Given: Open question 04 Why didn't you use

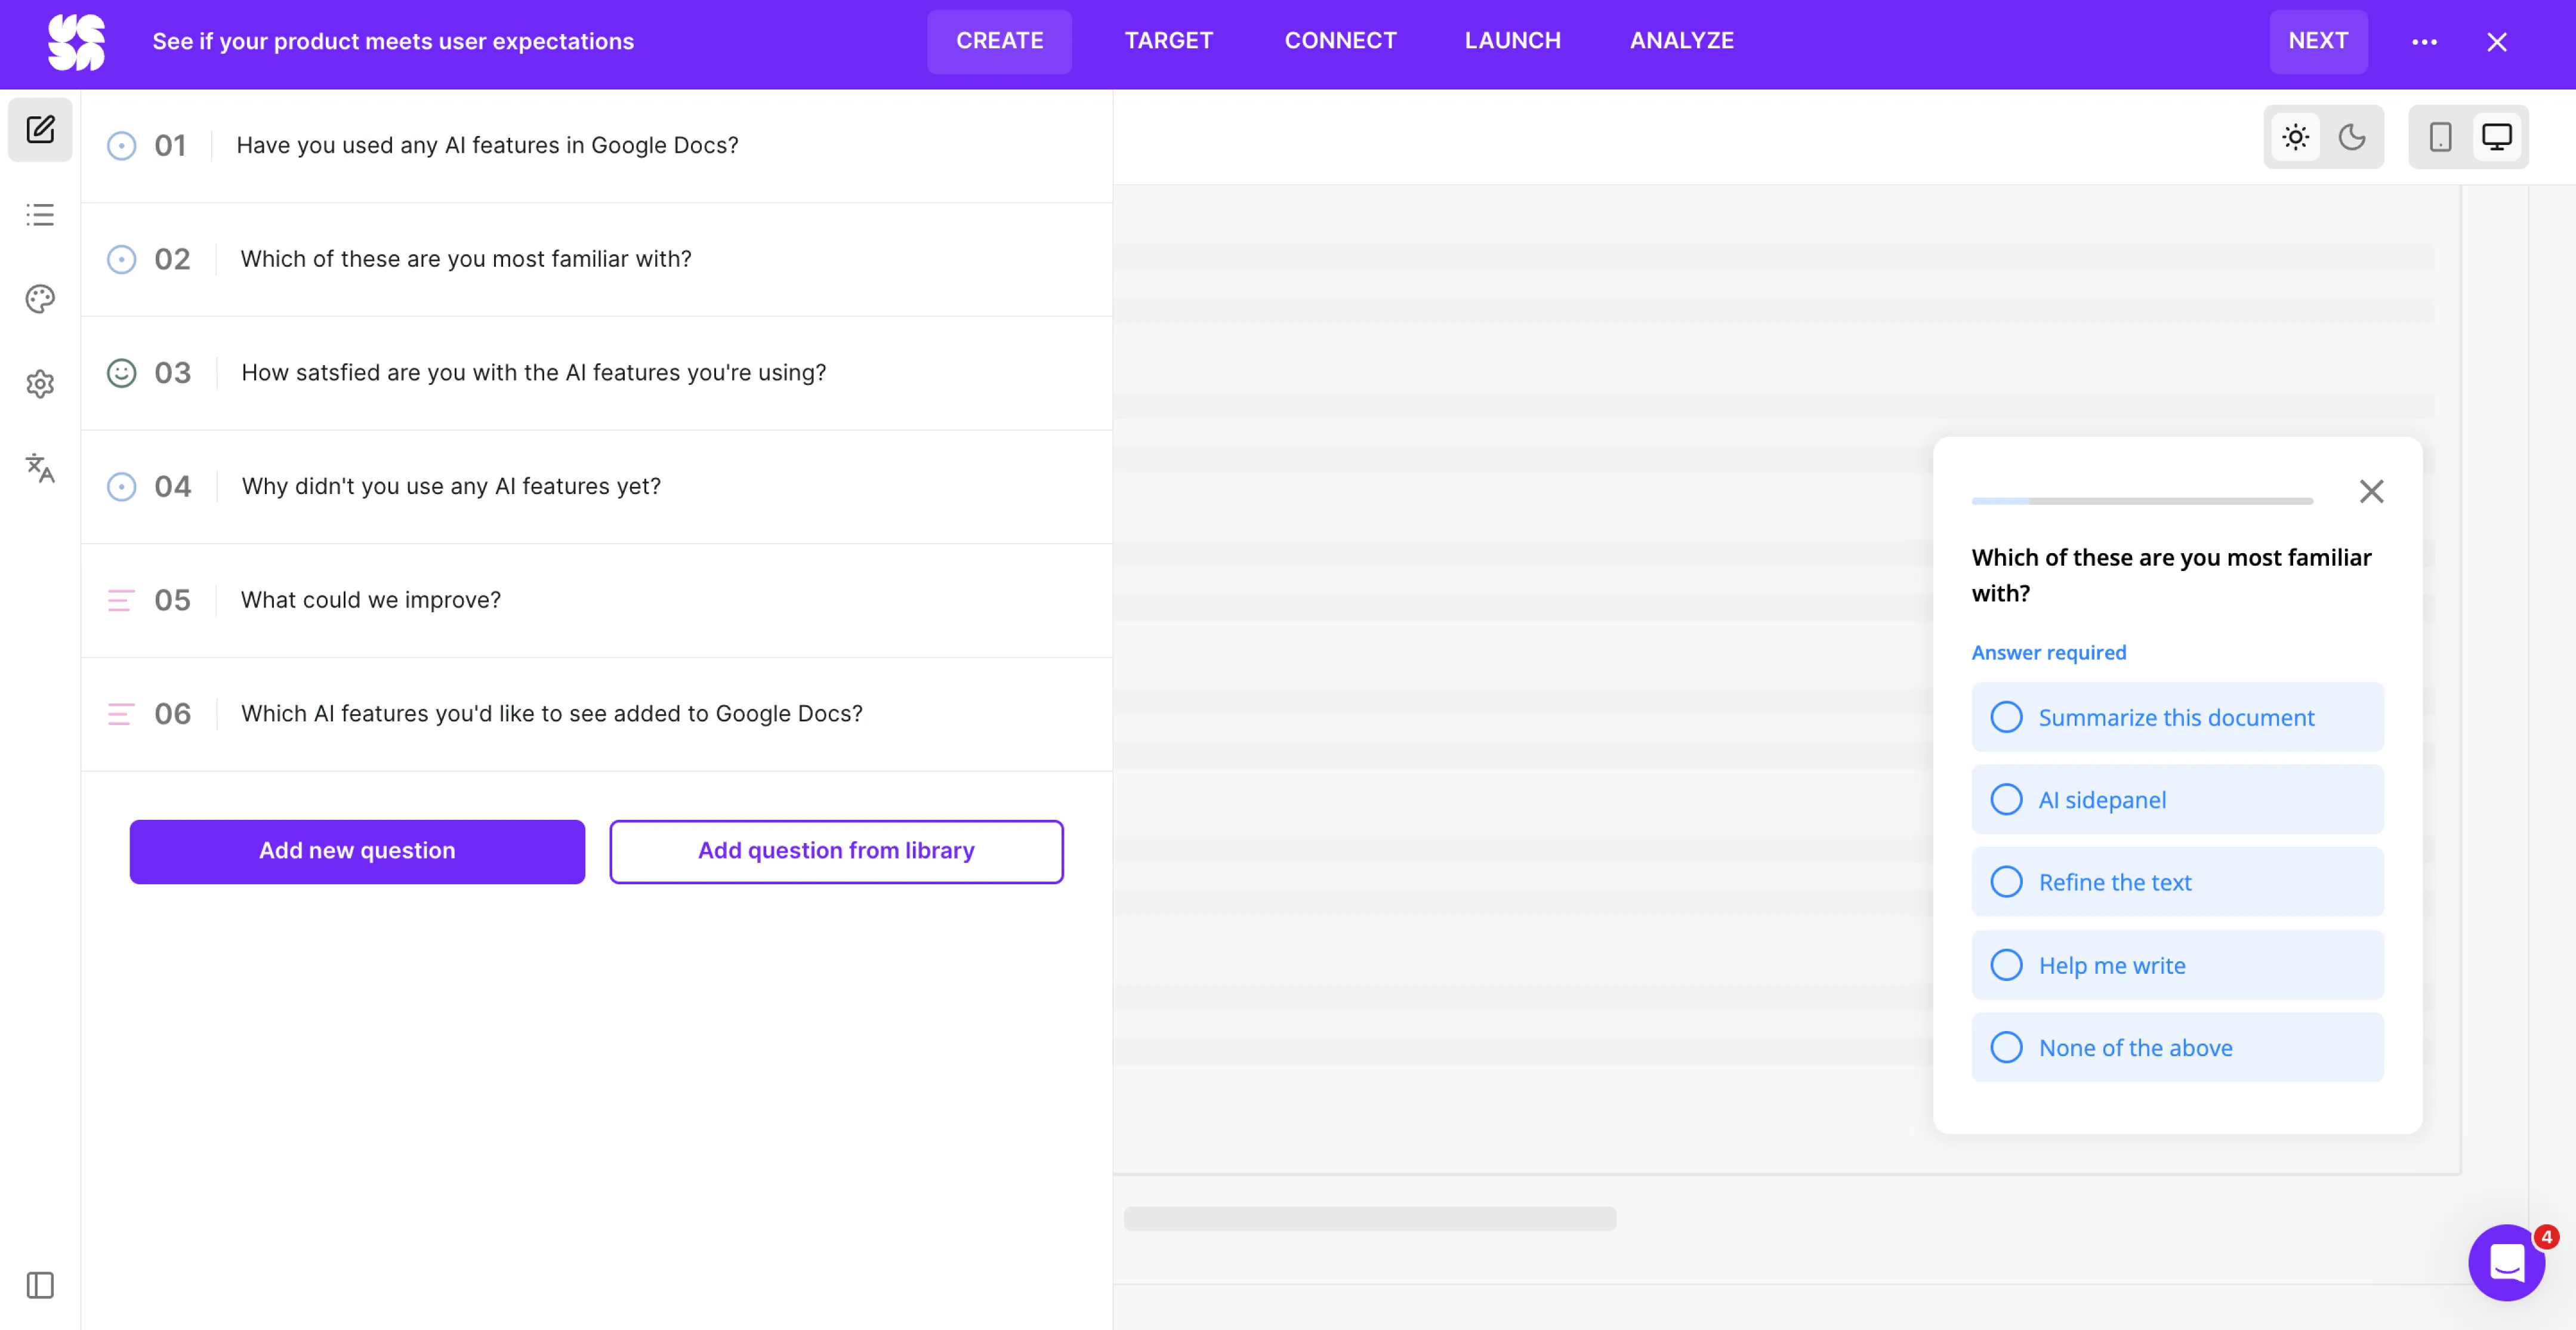Looking at the screenshot, I should tap(596, 487).
